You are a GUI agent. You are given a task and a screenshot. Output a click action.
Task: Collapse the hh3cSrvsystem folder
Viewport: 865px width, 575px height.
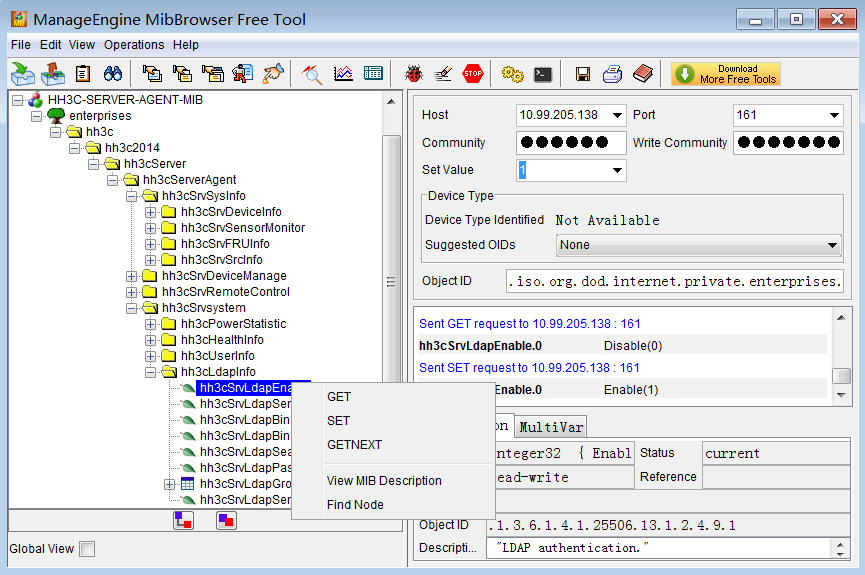coord(131,308)
